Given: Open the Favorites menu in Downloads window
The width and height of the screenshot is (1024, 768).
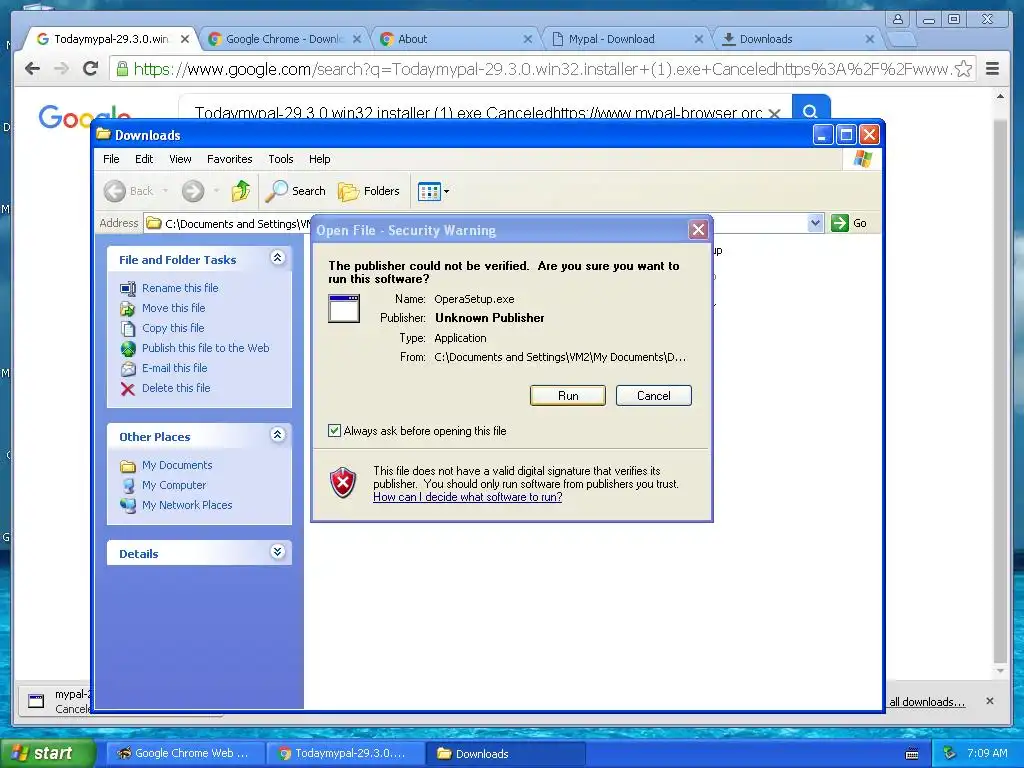Looking at the screenshot, I should pyautogui.click(x=229, y=159).
